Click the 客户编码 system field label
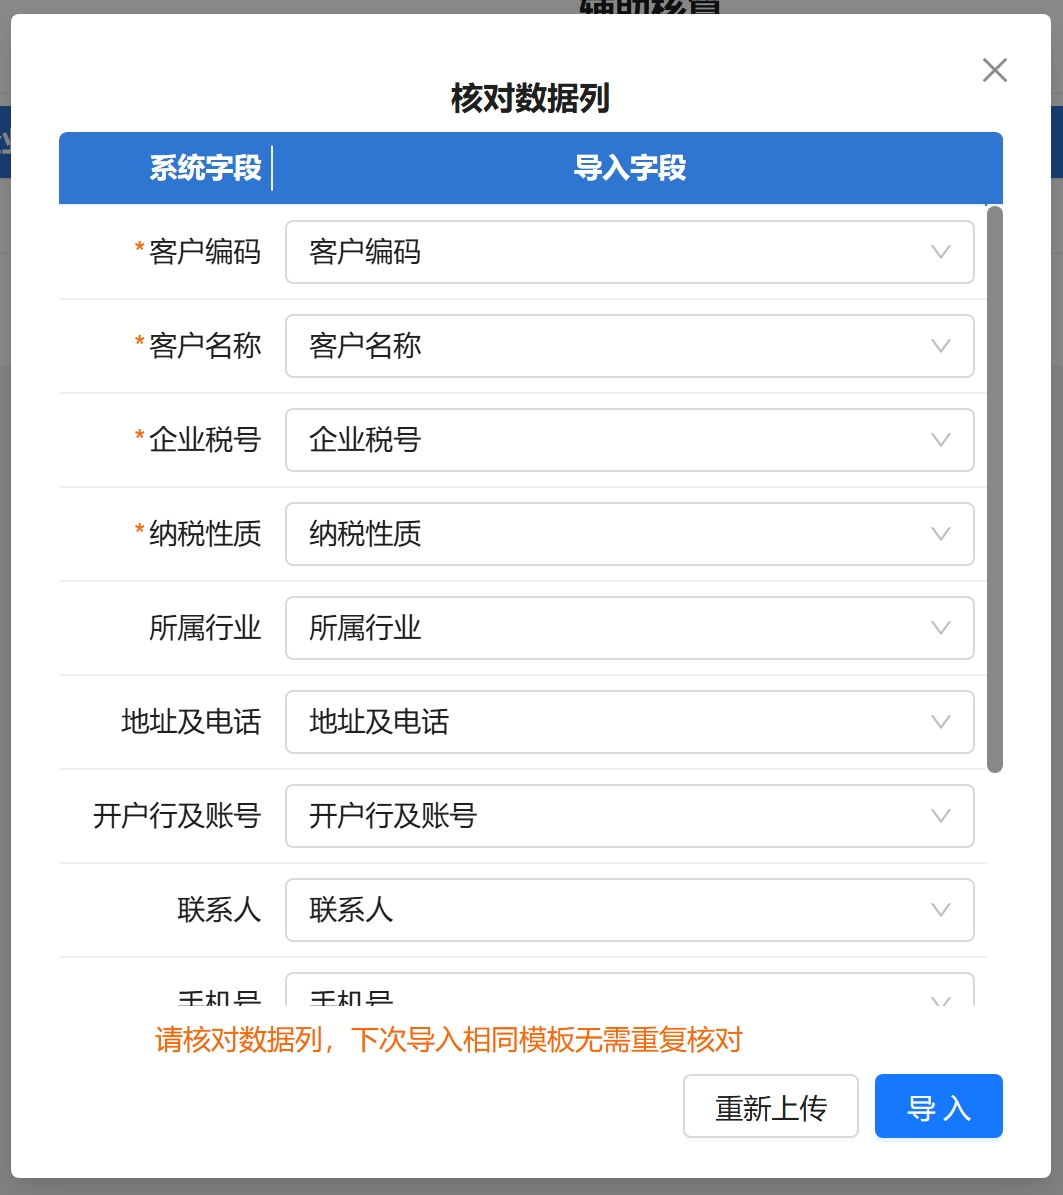Image resolution: width=1063 pixels, height=1195 pixels. tap(204, 252)
